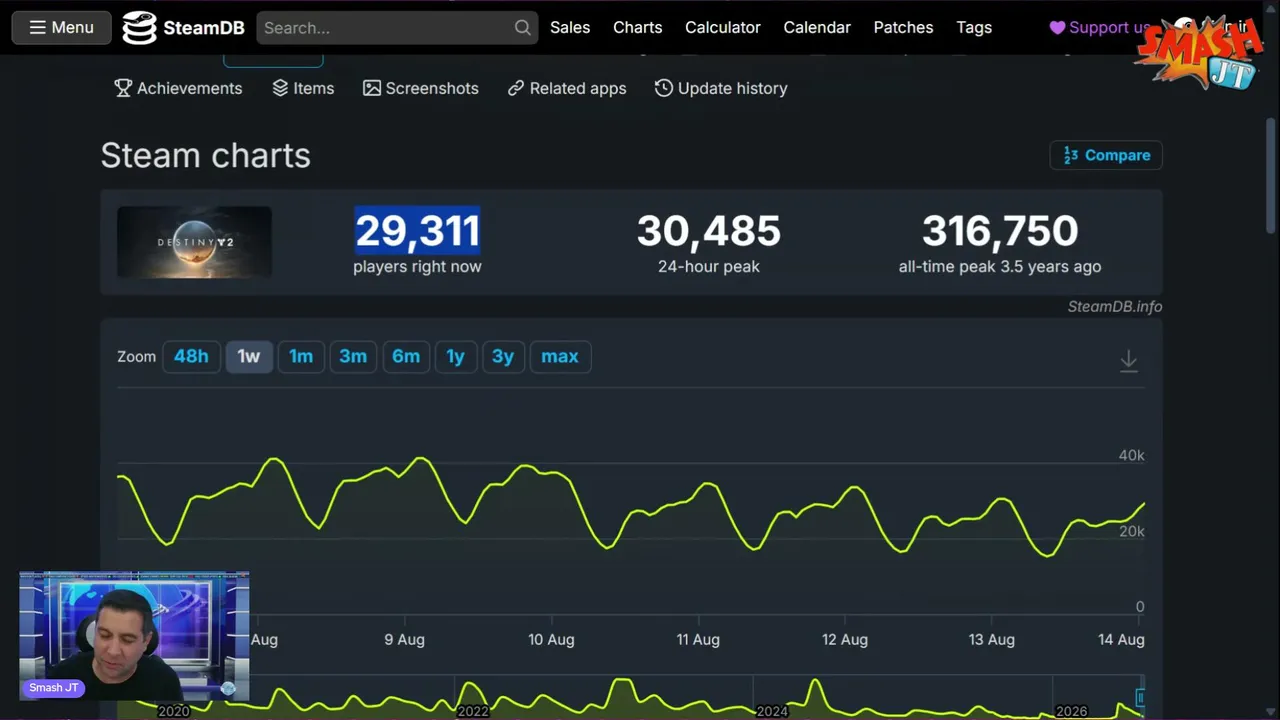Image resolution: width=1280 pixels, height=720 pixels.
Task: Set chart zoom to 1w
Action: tap(249, 356)
